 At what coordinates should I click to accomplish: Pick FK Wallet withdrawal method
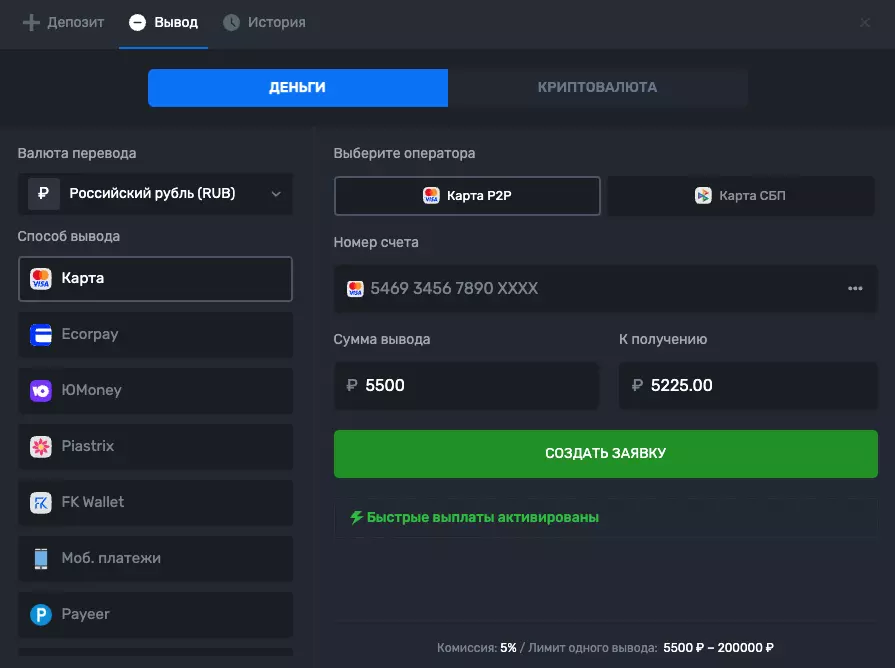pos(155,503)
